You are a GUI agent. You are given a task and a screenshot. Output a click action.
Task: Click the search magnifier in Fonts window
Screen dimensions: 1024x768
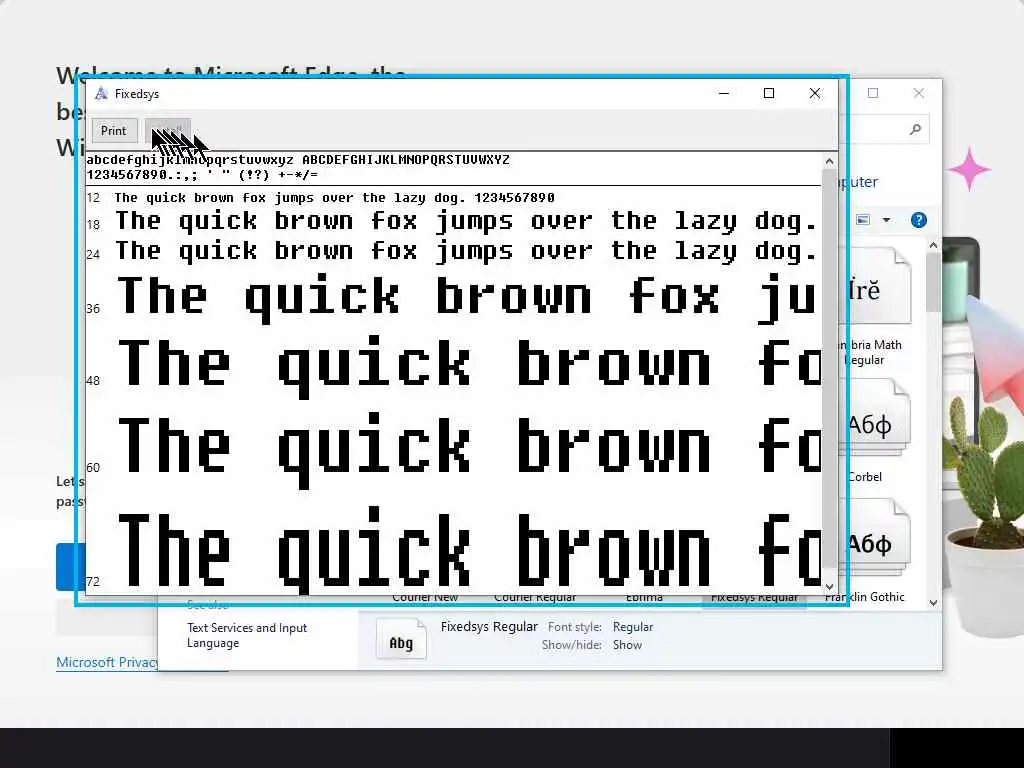point(916,129)
